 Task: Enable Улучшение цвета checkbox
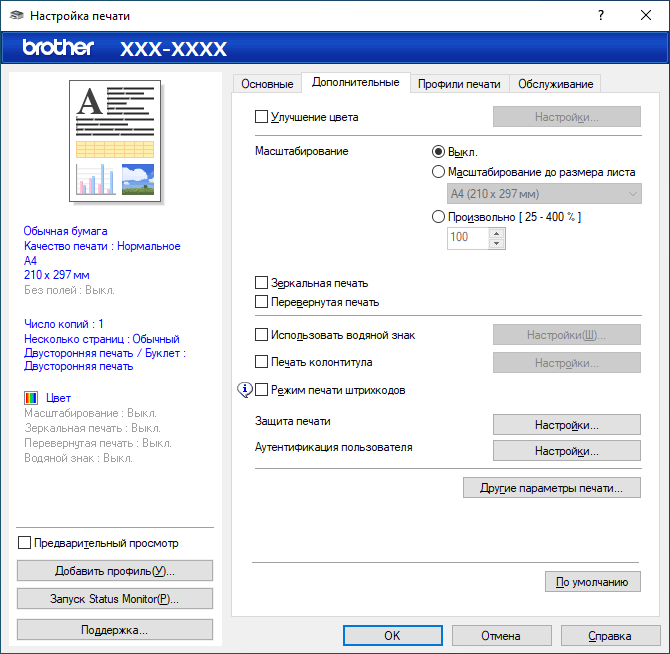[261, 117]
